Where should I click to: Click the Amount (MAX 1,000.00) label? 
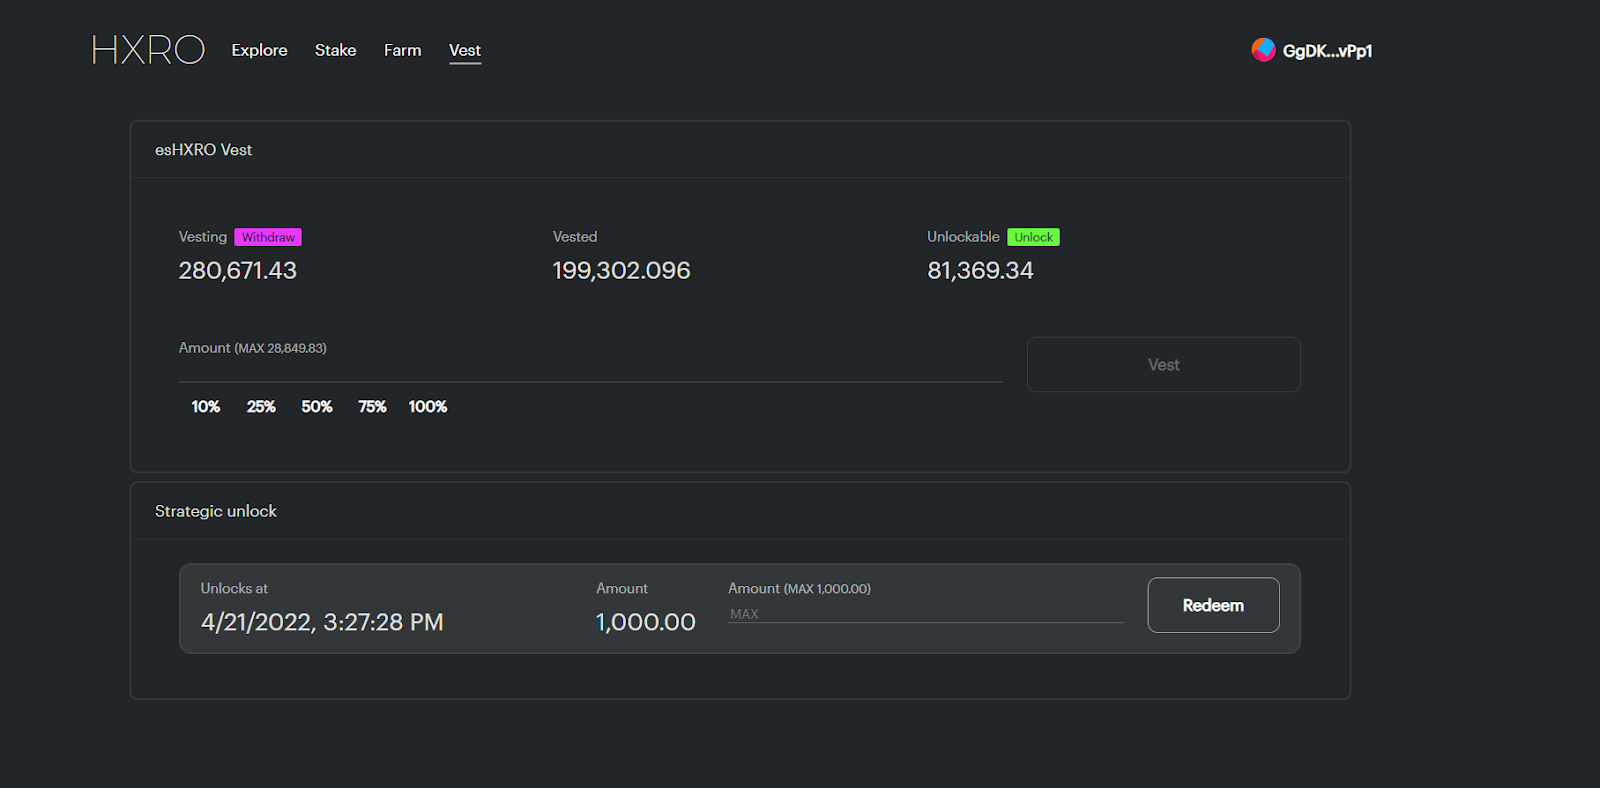coord(799,589)
